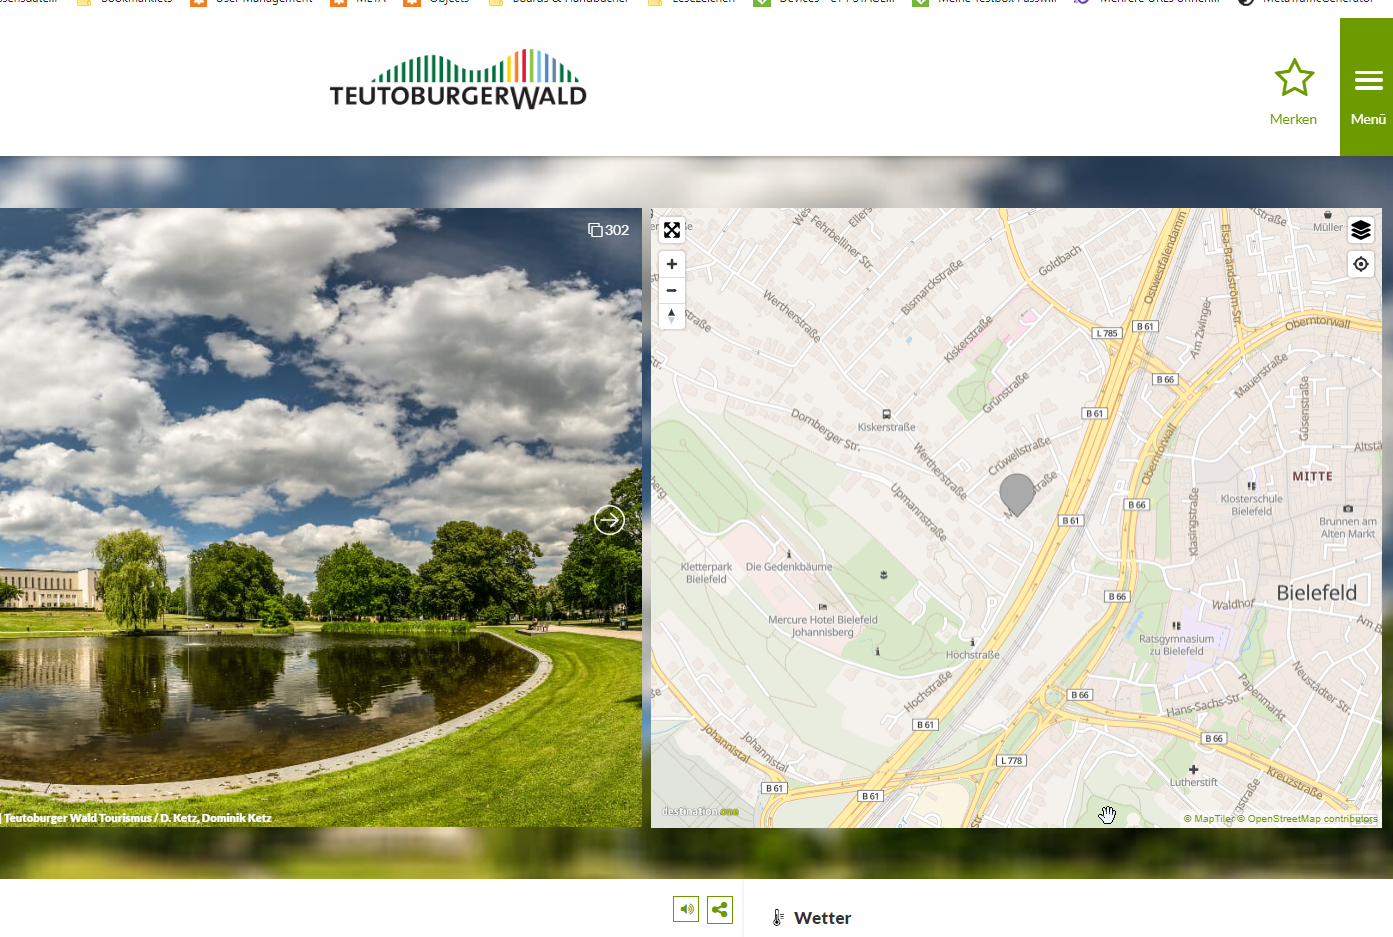The height and width of the screenshot is (937, 1393).
Task: Open the share options icon
Action: point(720,909)
